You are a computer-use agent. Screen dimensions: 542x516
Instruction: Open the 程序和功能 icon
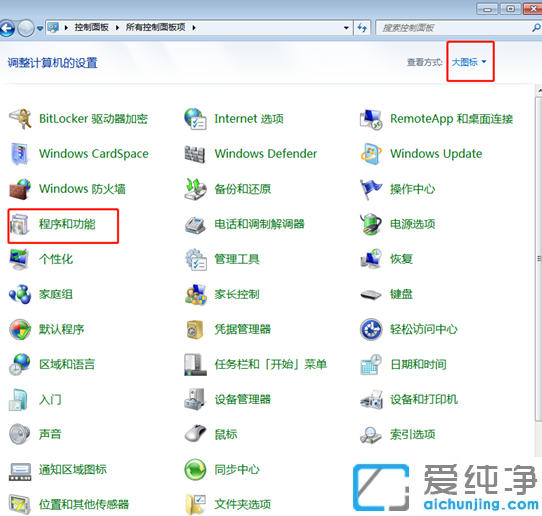[x=20, y=224]
